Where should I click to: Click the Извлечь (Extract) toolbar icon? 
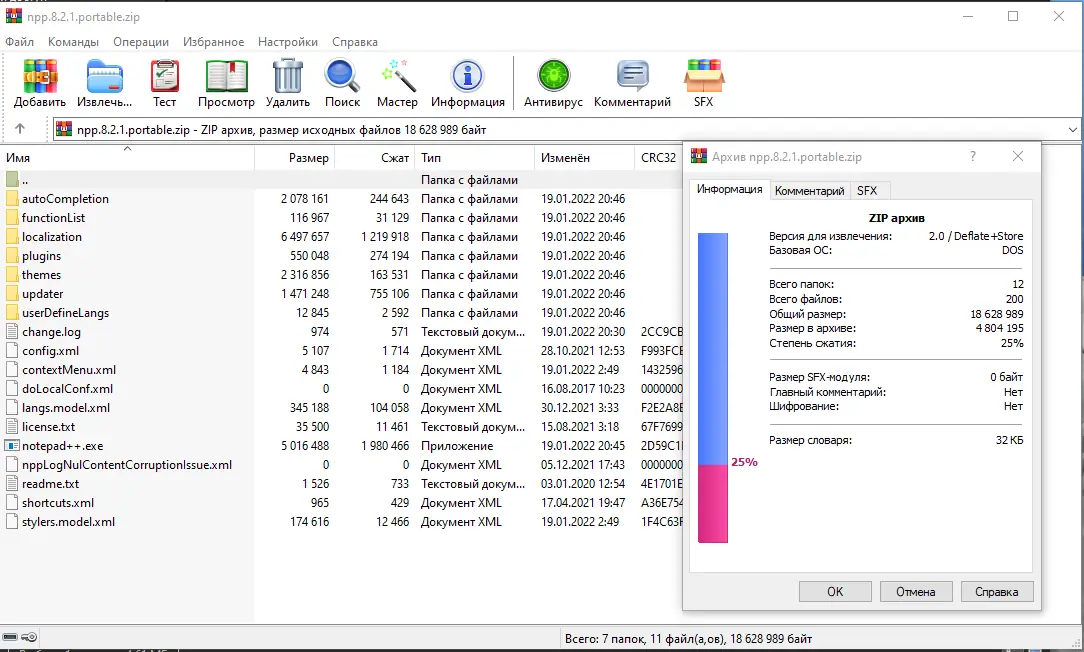(x=104, y=76)
